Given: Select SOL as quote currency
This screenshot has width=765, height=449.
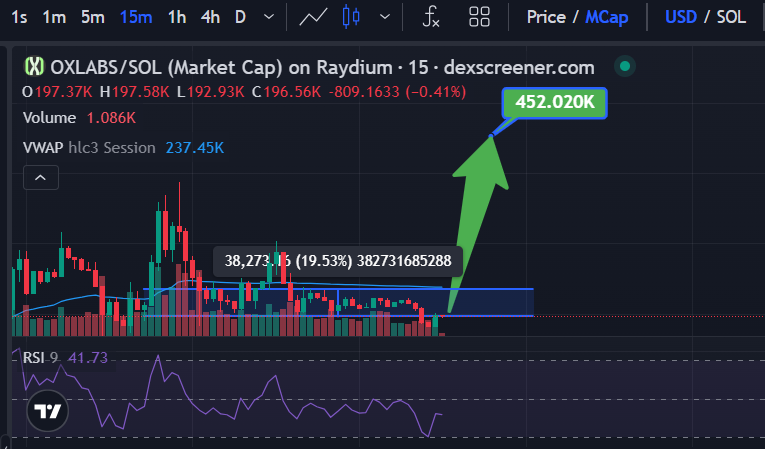Looking at the screenshot, I should 731,18.
